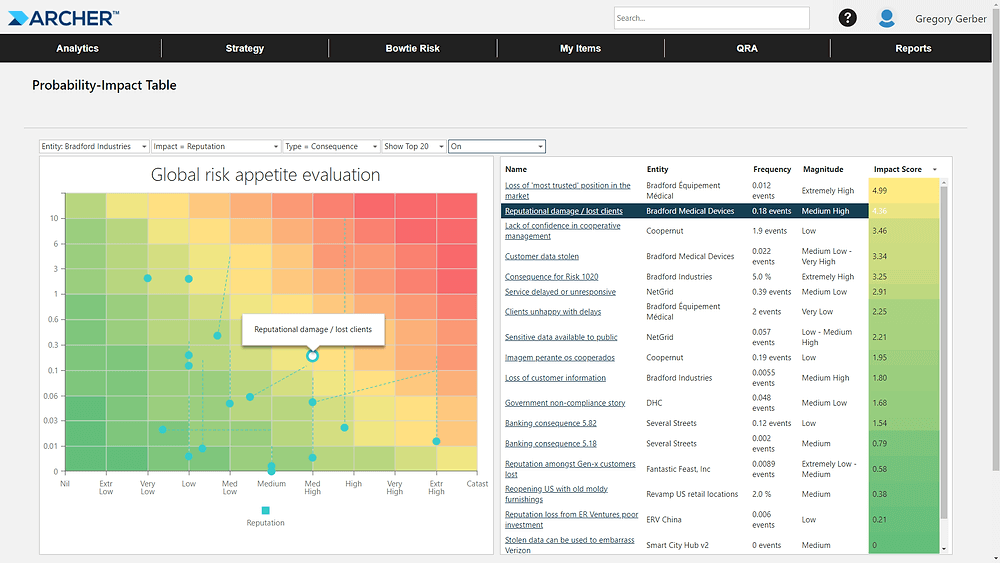The image size is (1000, 563).
Task: Open Reputational damage / lost clients link
Action: (x=563, y=211)
